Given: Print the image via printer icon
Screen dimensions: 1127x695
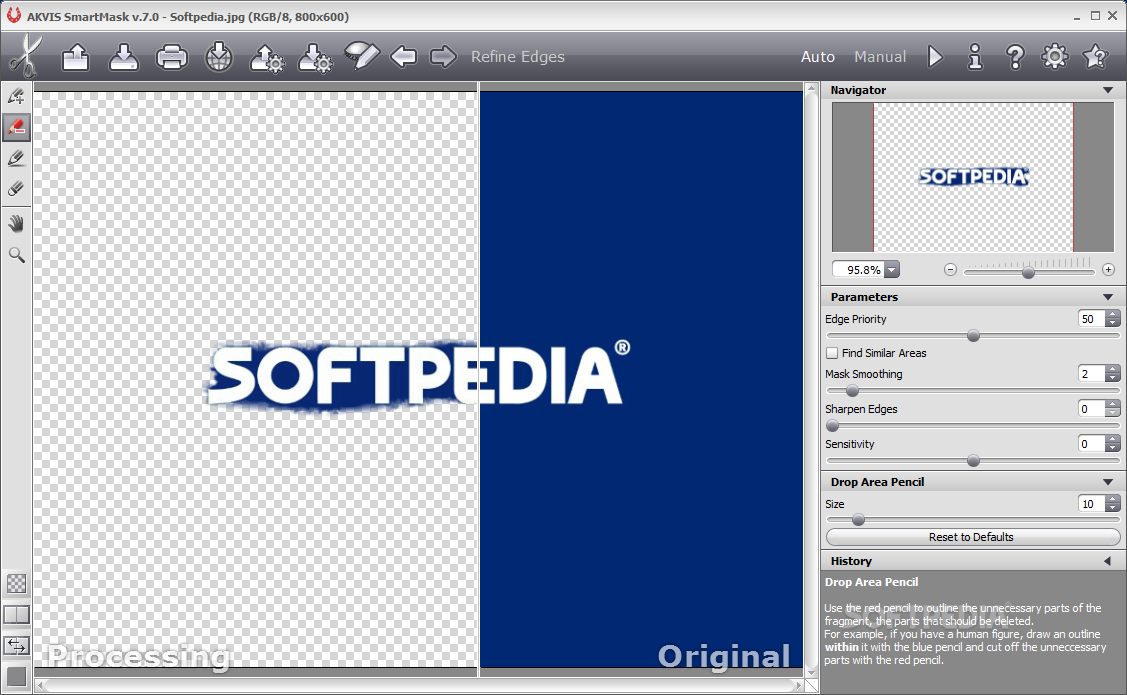Looking at the screenshot, I should tap(172, 57).
